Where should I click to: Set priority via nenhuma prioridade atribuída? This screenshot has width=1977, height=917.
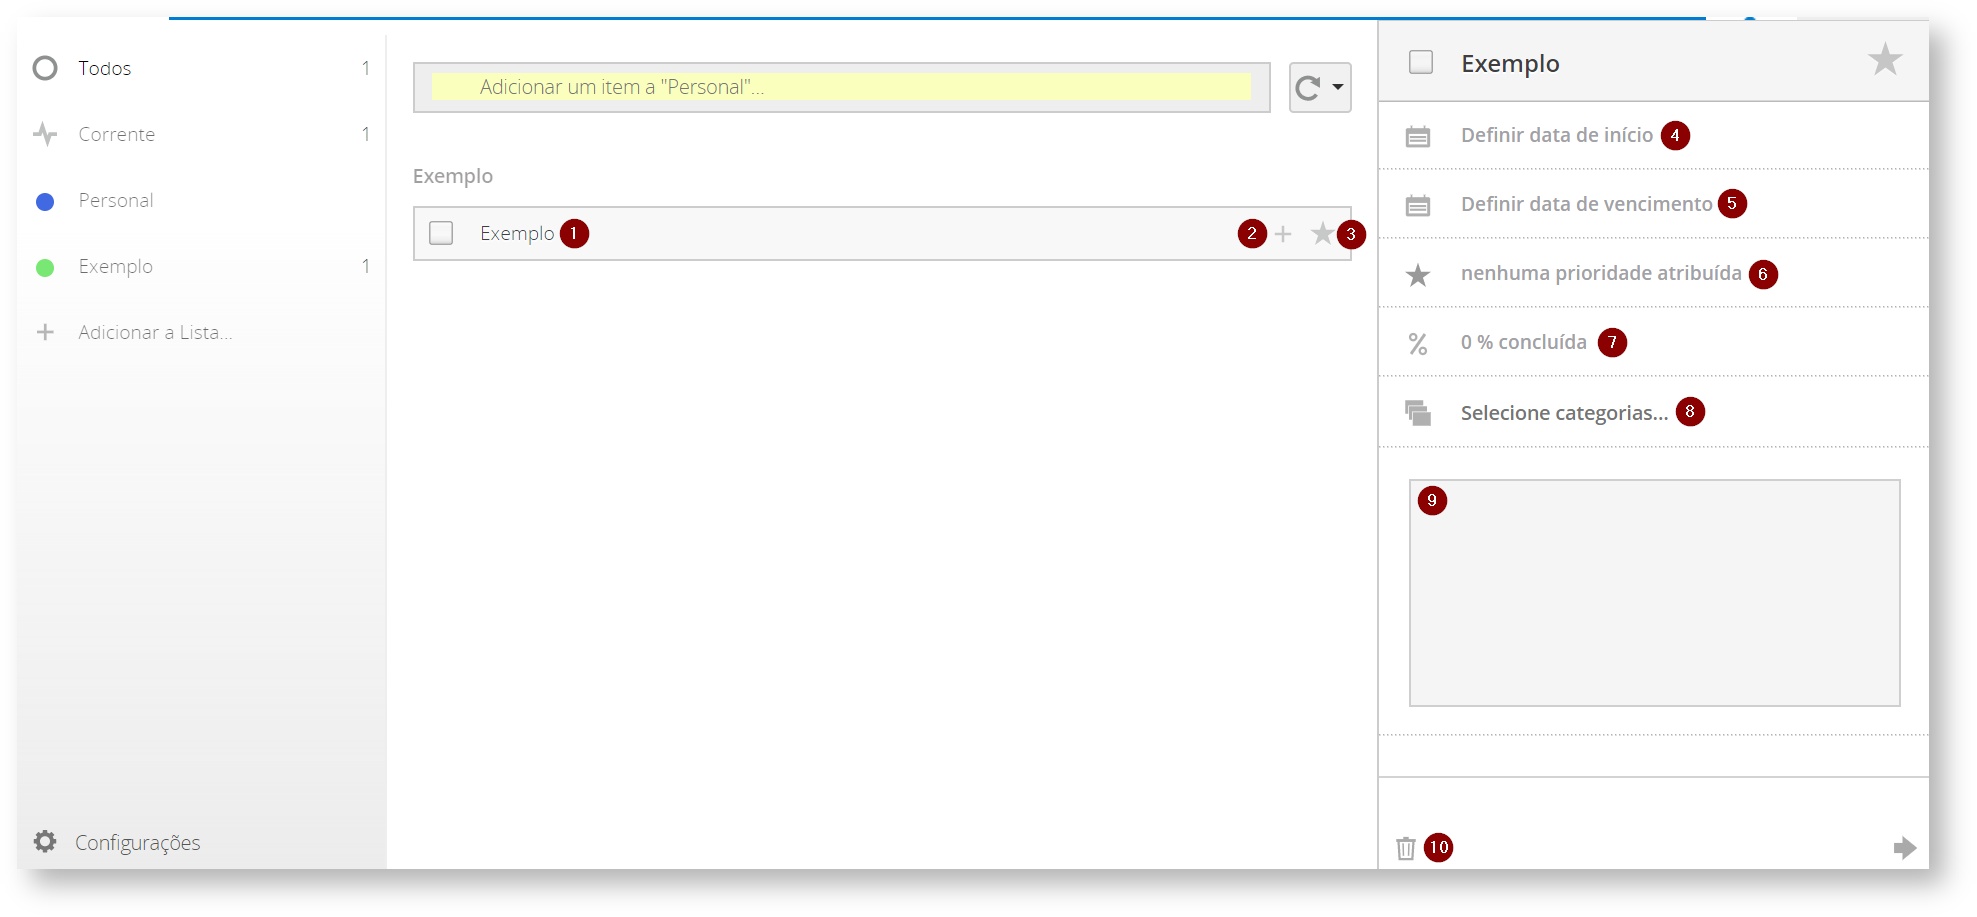click(x=1600, y=274)
